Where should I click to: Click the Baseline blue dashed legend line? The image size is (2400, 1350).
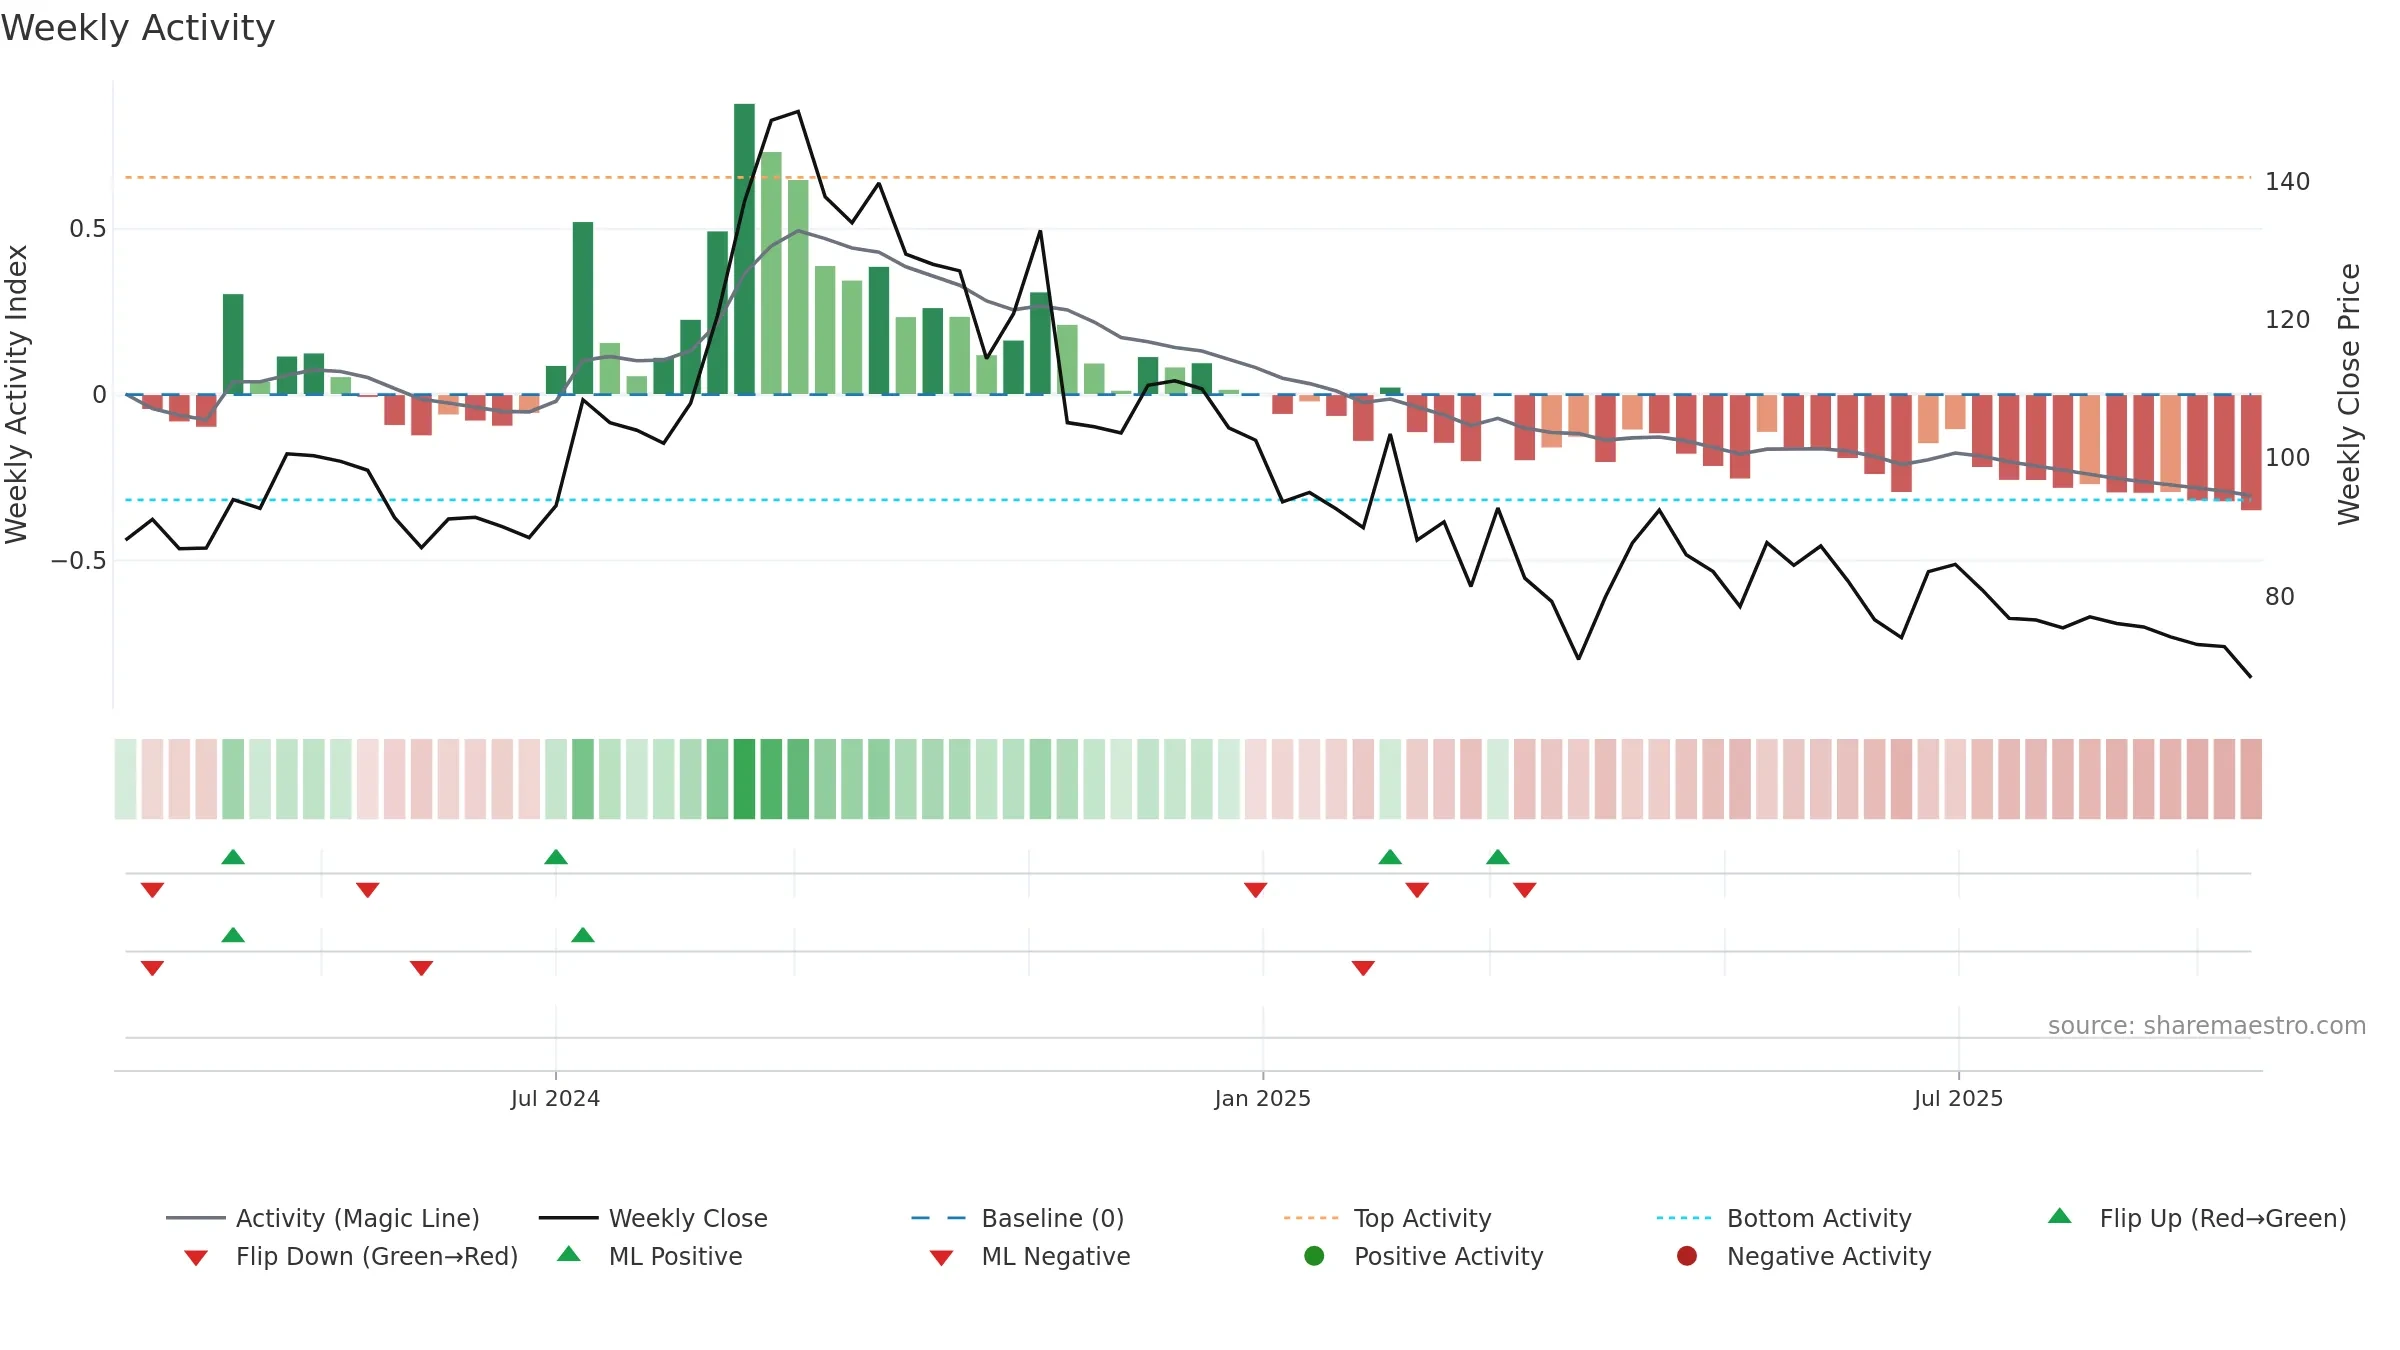[939, 1218]
